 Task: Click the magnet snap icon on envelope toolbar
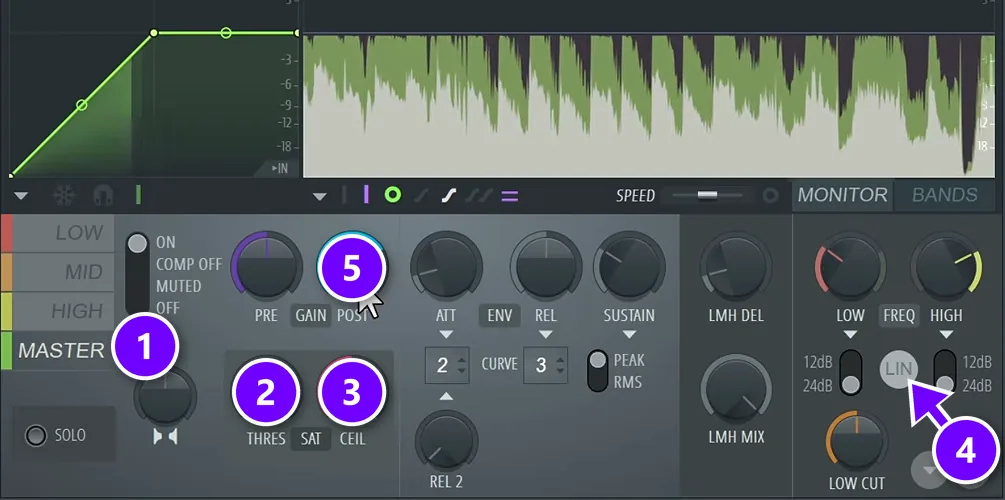point(103,196)
